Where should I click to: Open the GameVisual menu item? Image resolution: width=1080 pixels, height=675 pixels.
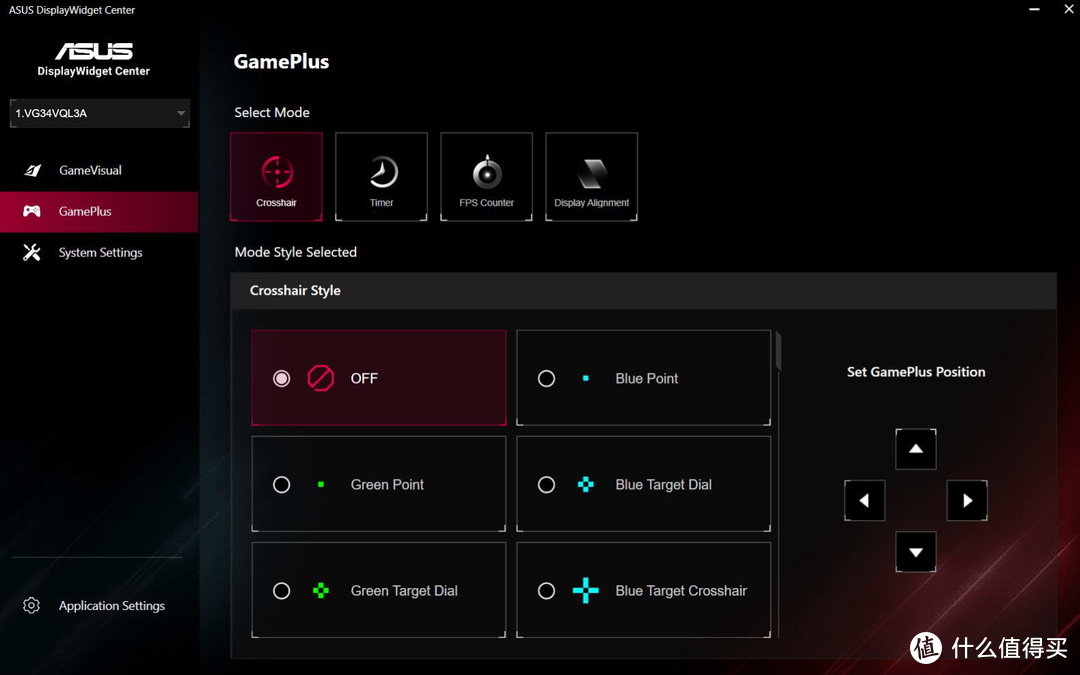(x=99, y=170)
